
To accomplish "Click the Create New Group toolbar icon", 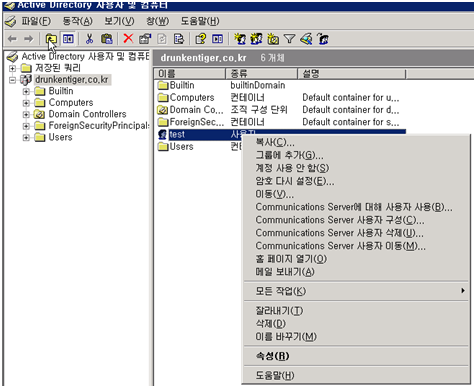I will pos(256,39).
